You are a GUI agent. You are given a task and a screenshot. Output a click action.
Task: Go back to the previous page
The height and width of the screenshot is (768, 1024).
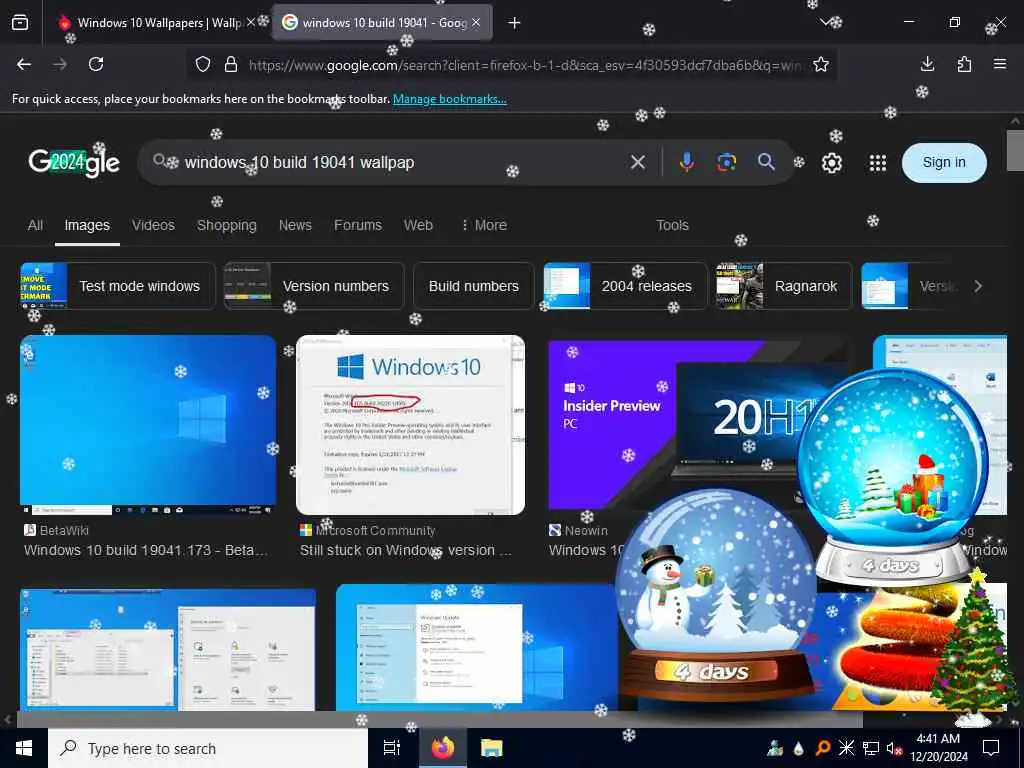click(24, 64)
